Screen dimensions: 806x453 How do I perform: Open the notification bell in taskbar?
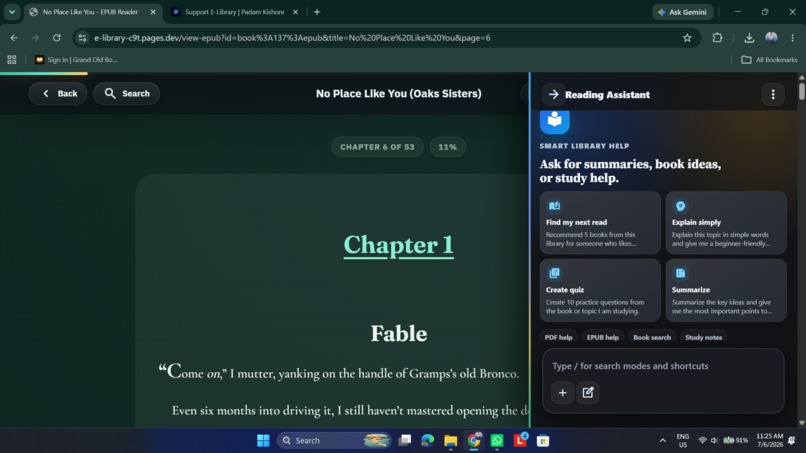pos(792,441)
